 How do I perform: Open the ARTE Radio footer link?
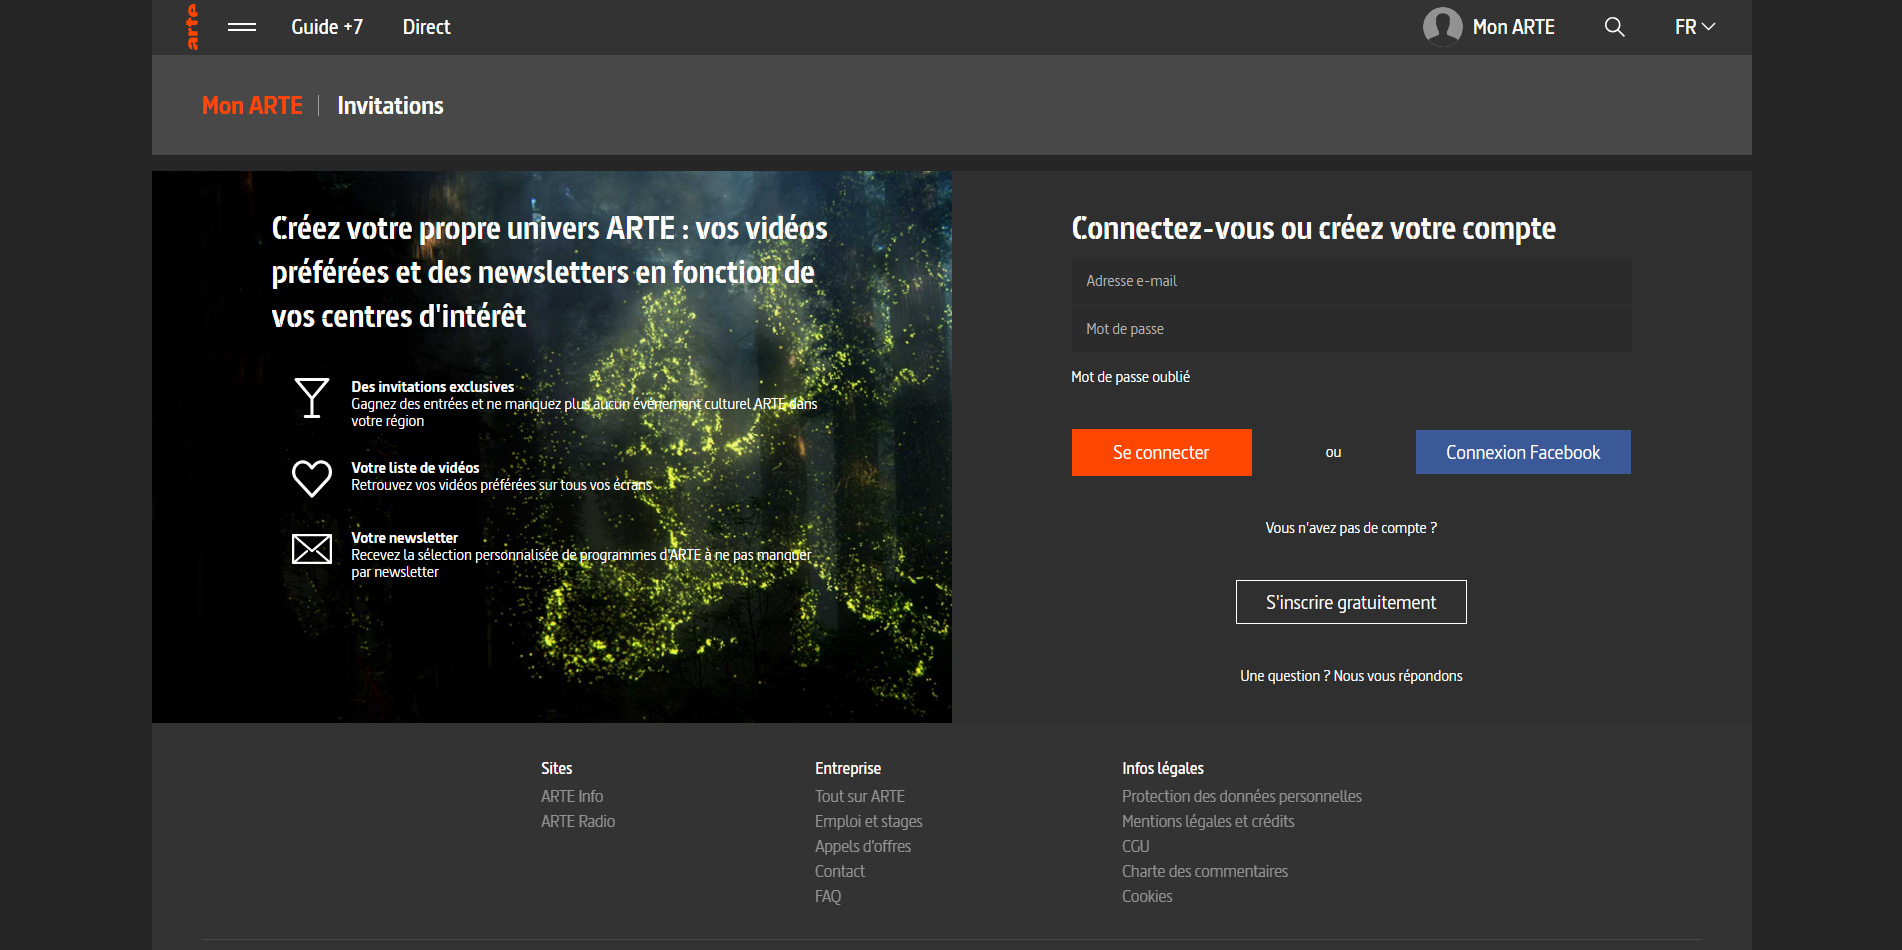click(x=578, y=821)
